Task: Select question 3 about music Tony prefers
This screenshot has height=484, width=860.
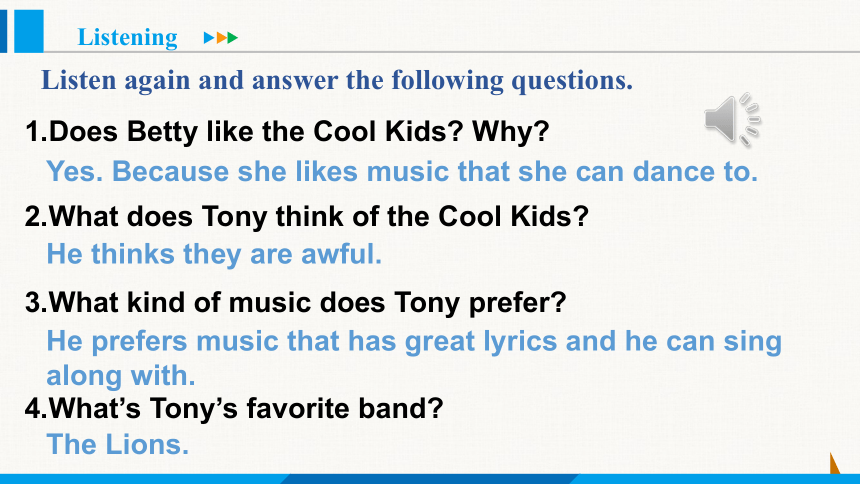Action: (x=296, y=302)
